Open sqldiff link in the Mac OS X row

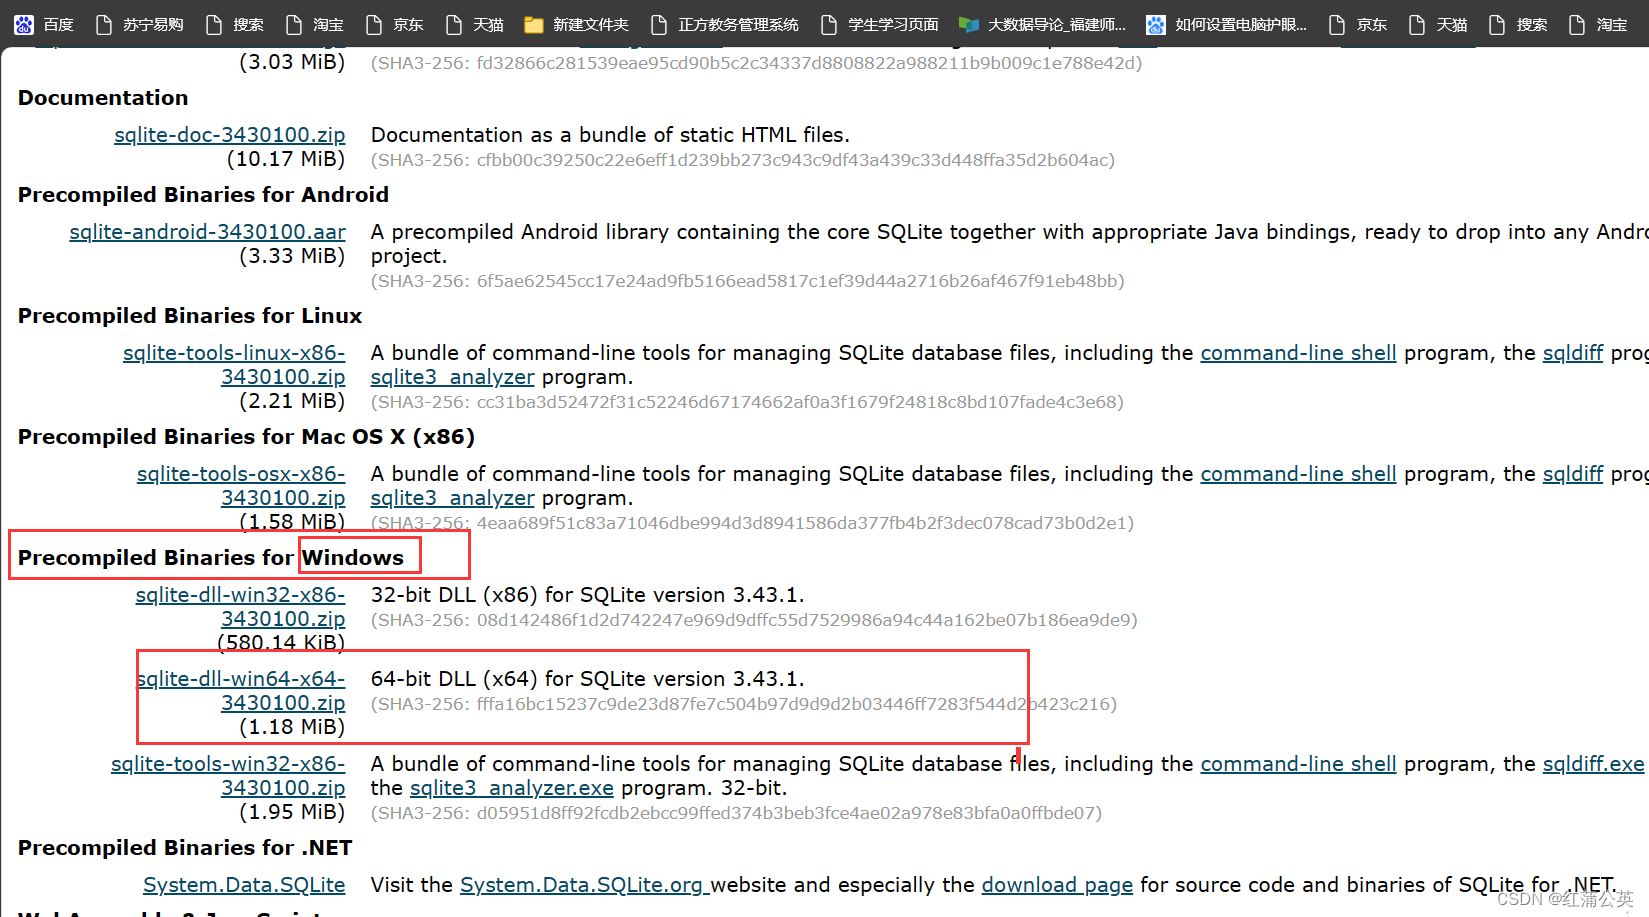pyautogui.click(x=1573, y=474)
